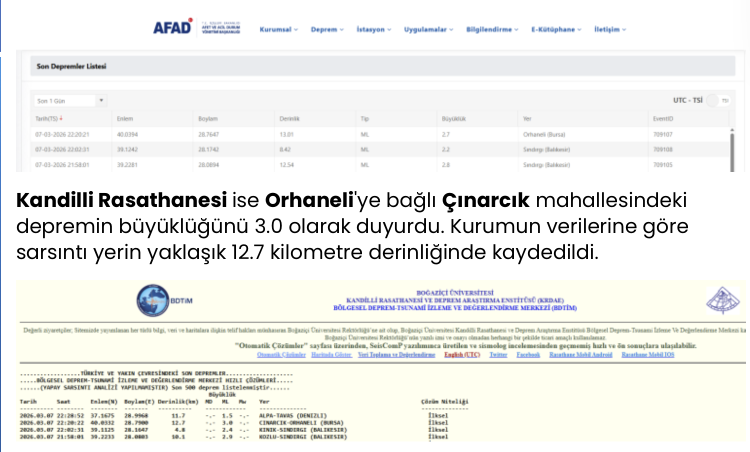Open the Son 1 Gün dropdown

[x=69, y=101]
